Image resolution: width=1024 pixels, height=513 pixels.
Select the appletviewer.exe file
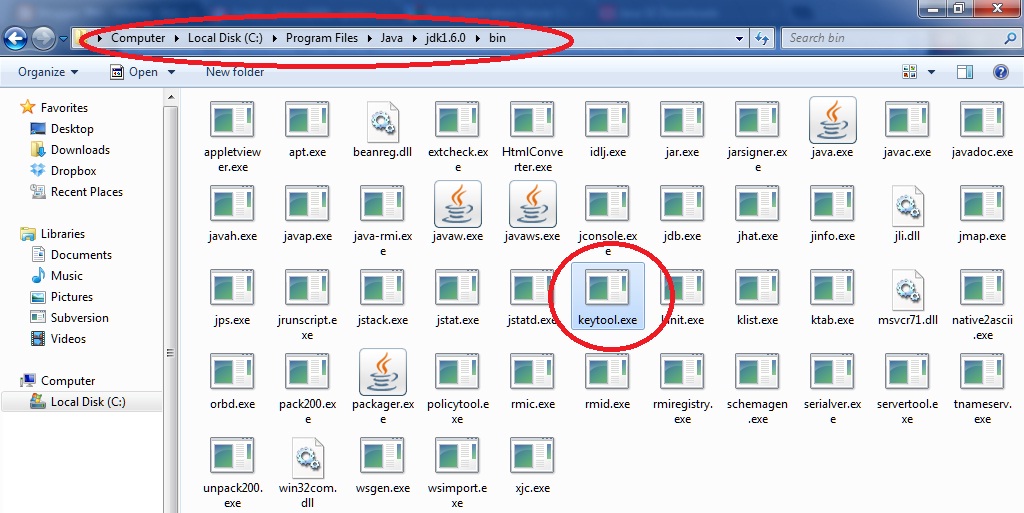232,136
